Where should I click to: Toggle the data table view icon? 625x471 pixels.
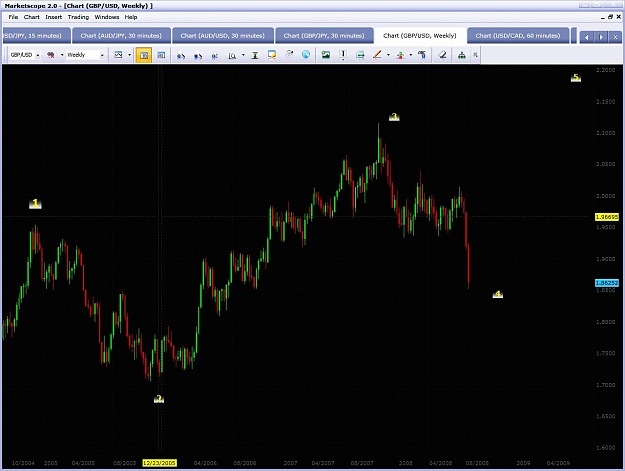tap(161, 55)
